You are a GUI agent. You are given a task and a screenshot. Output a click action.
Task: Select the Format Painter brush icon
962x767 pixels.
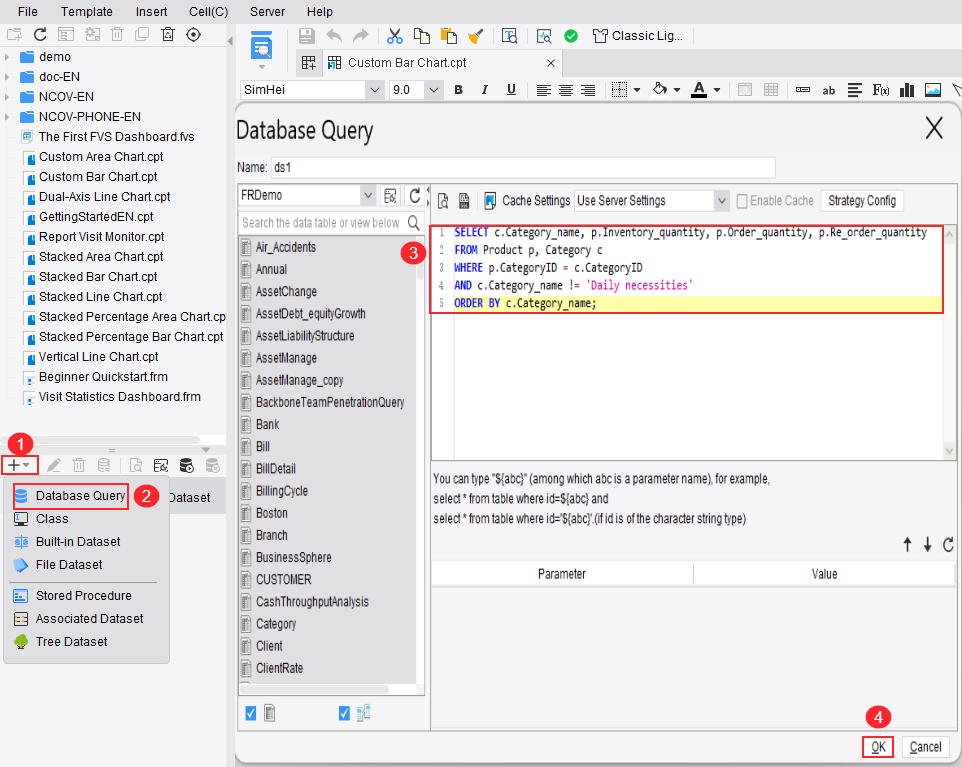(x=475, y=36)
